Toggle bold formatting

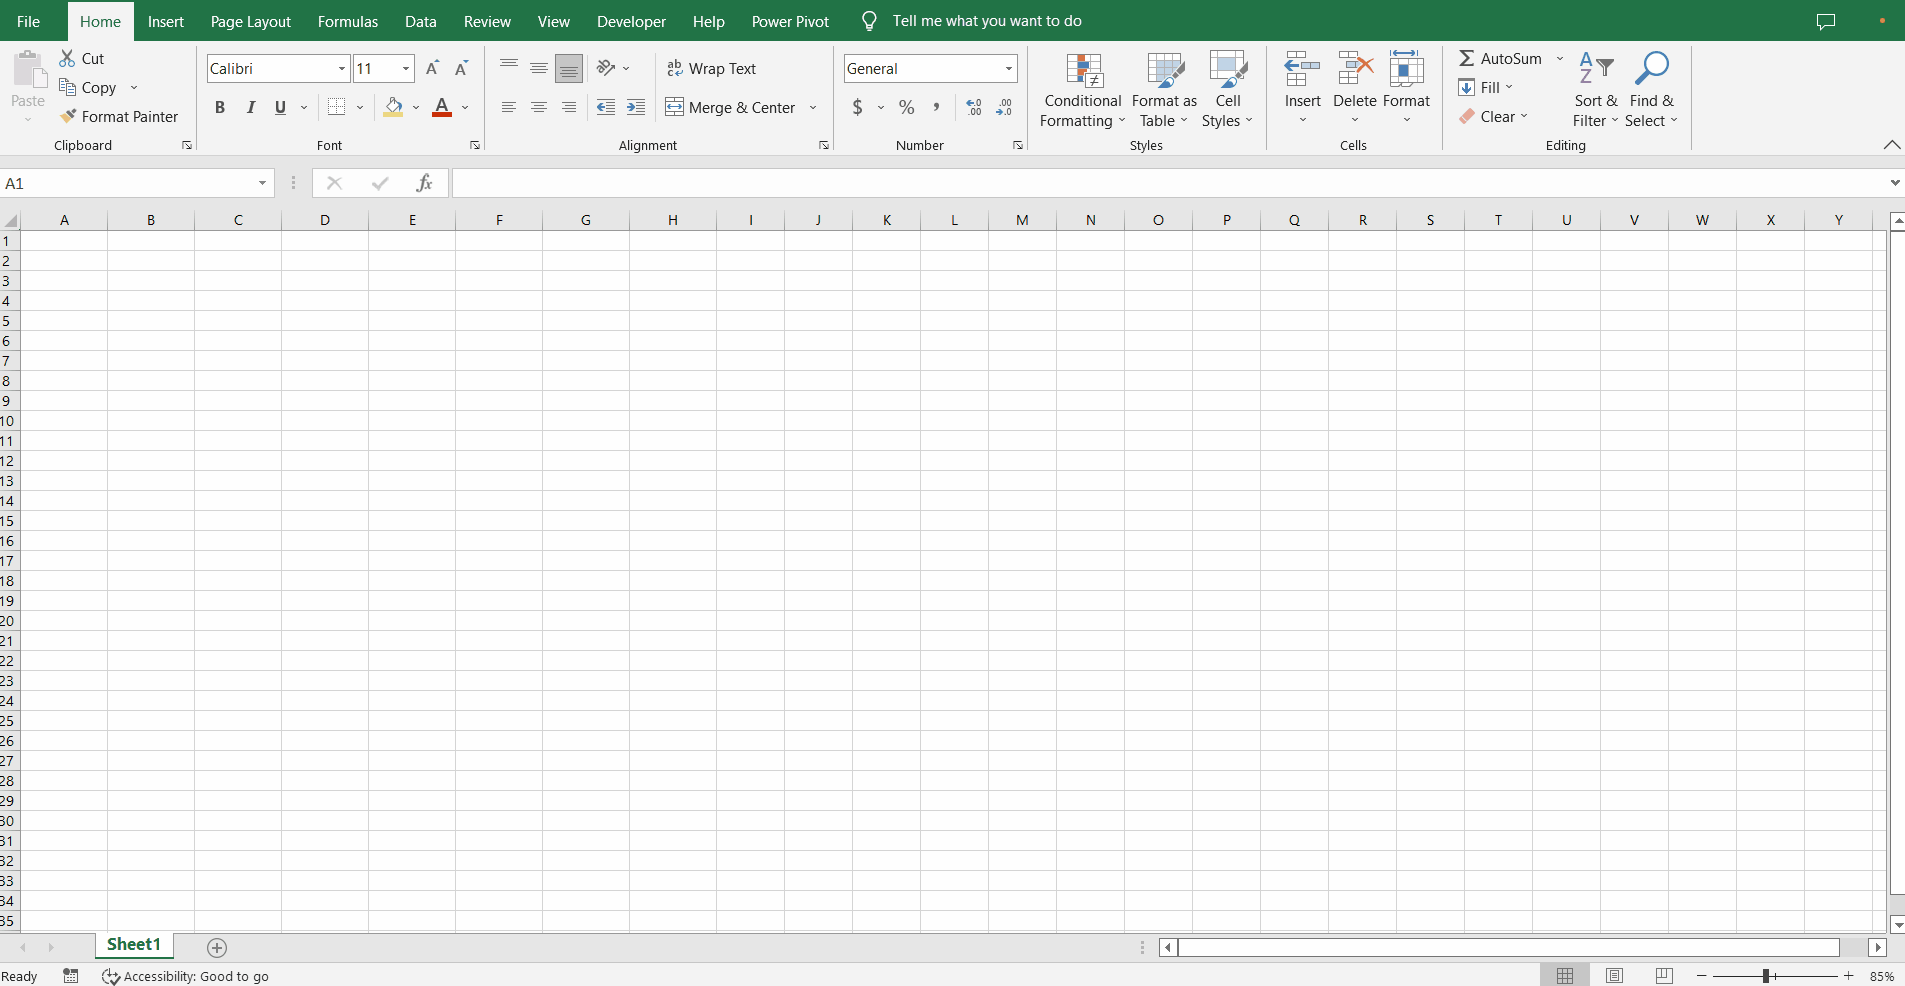pos(219,107)
